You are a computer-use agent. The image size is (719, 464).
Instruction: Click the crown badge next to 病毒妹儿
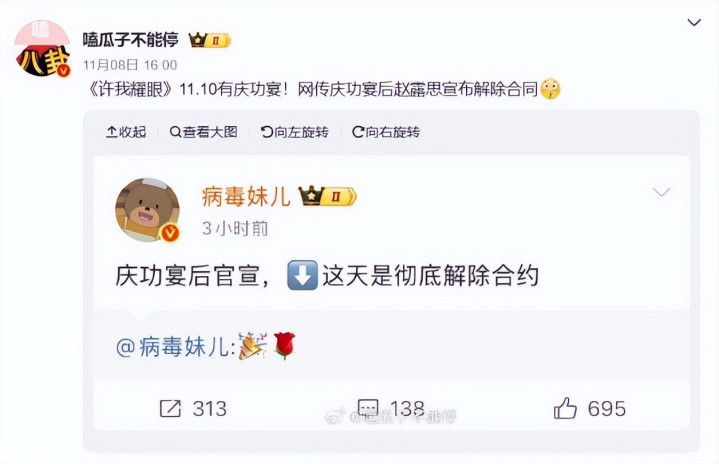tap(327, 196)
